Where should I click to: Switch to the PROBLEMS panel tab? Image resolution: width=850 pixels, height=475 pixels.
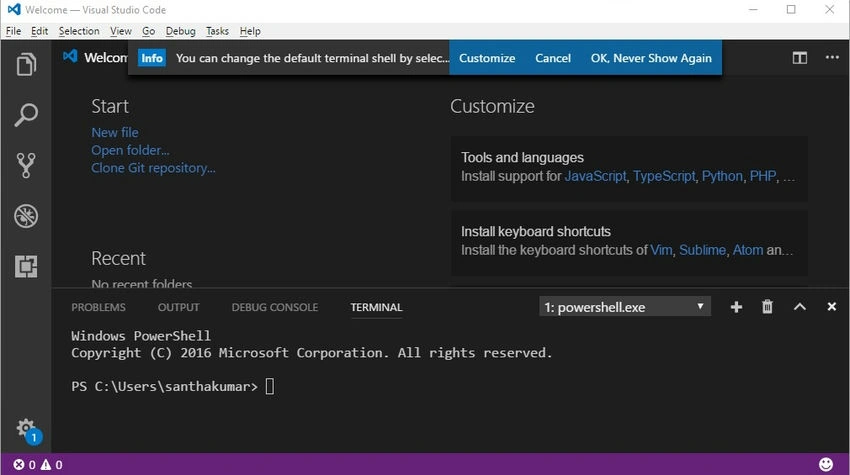click(x=98, y=307)
